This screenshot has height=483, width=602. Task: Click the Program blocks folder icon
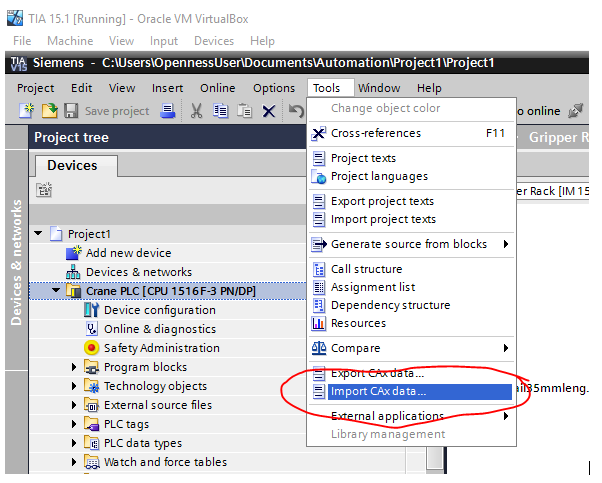tap(91, 367)
